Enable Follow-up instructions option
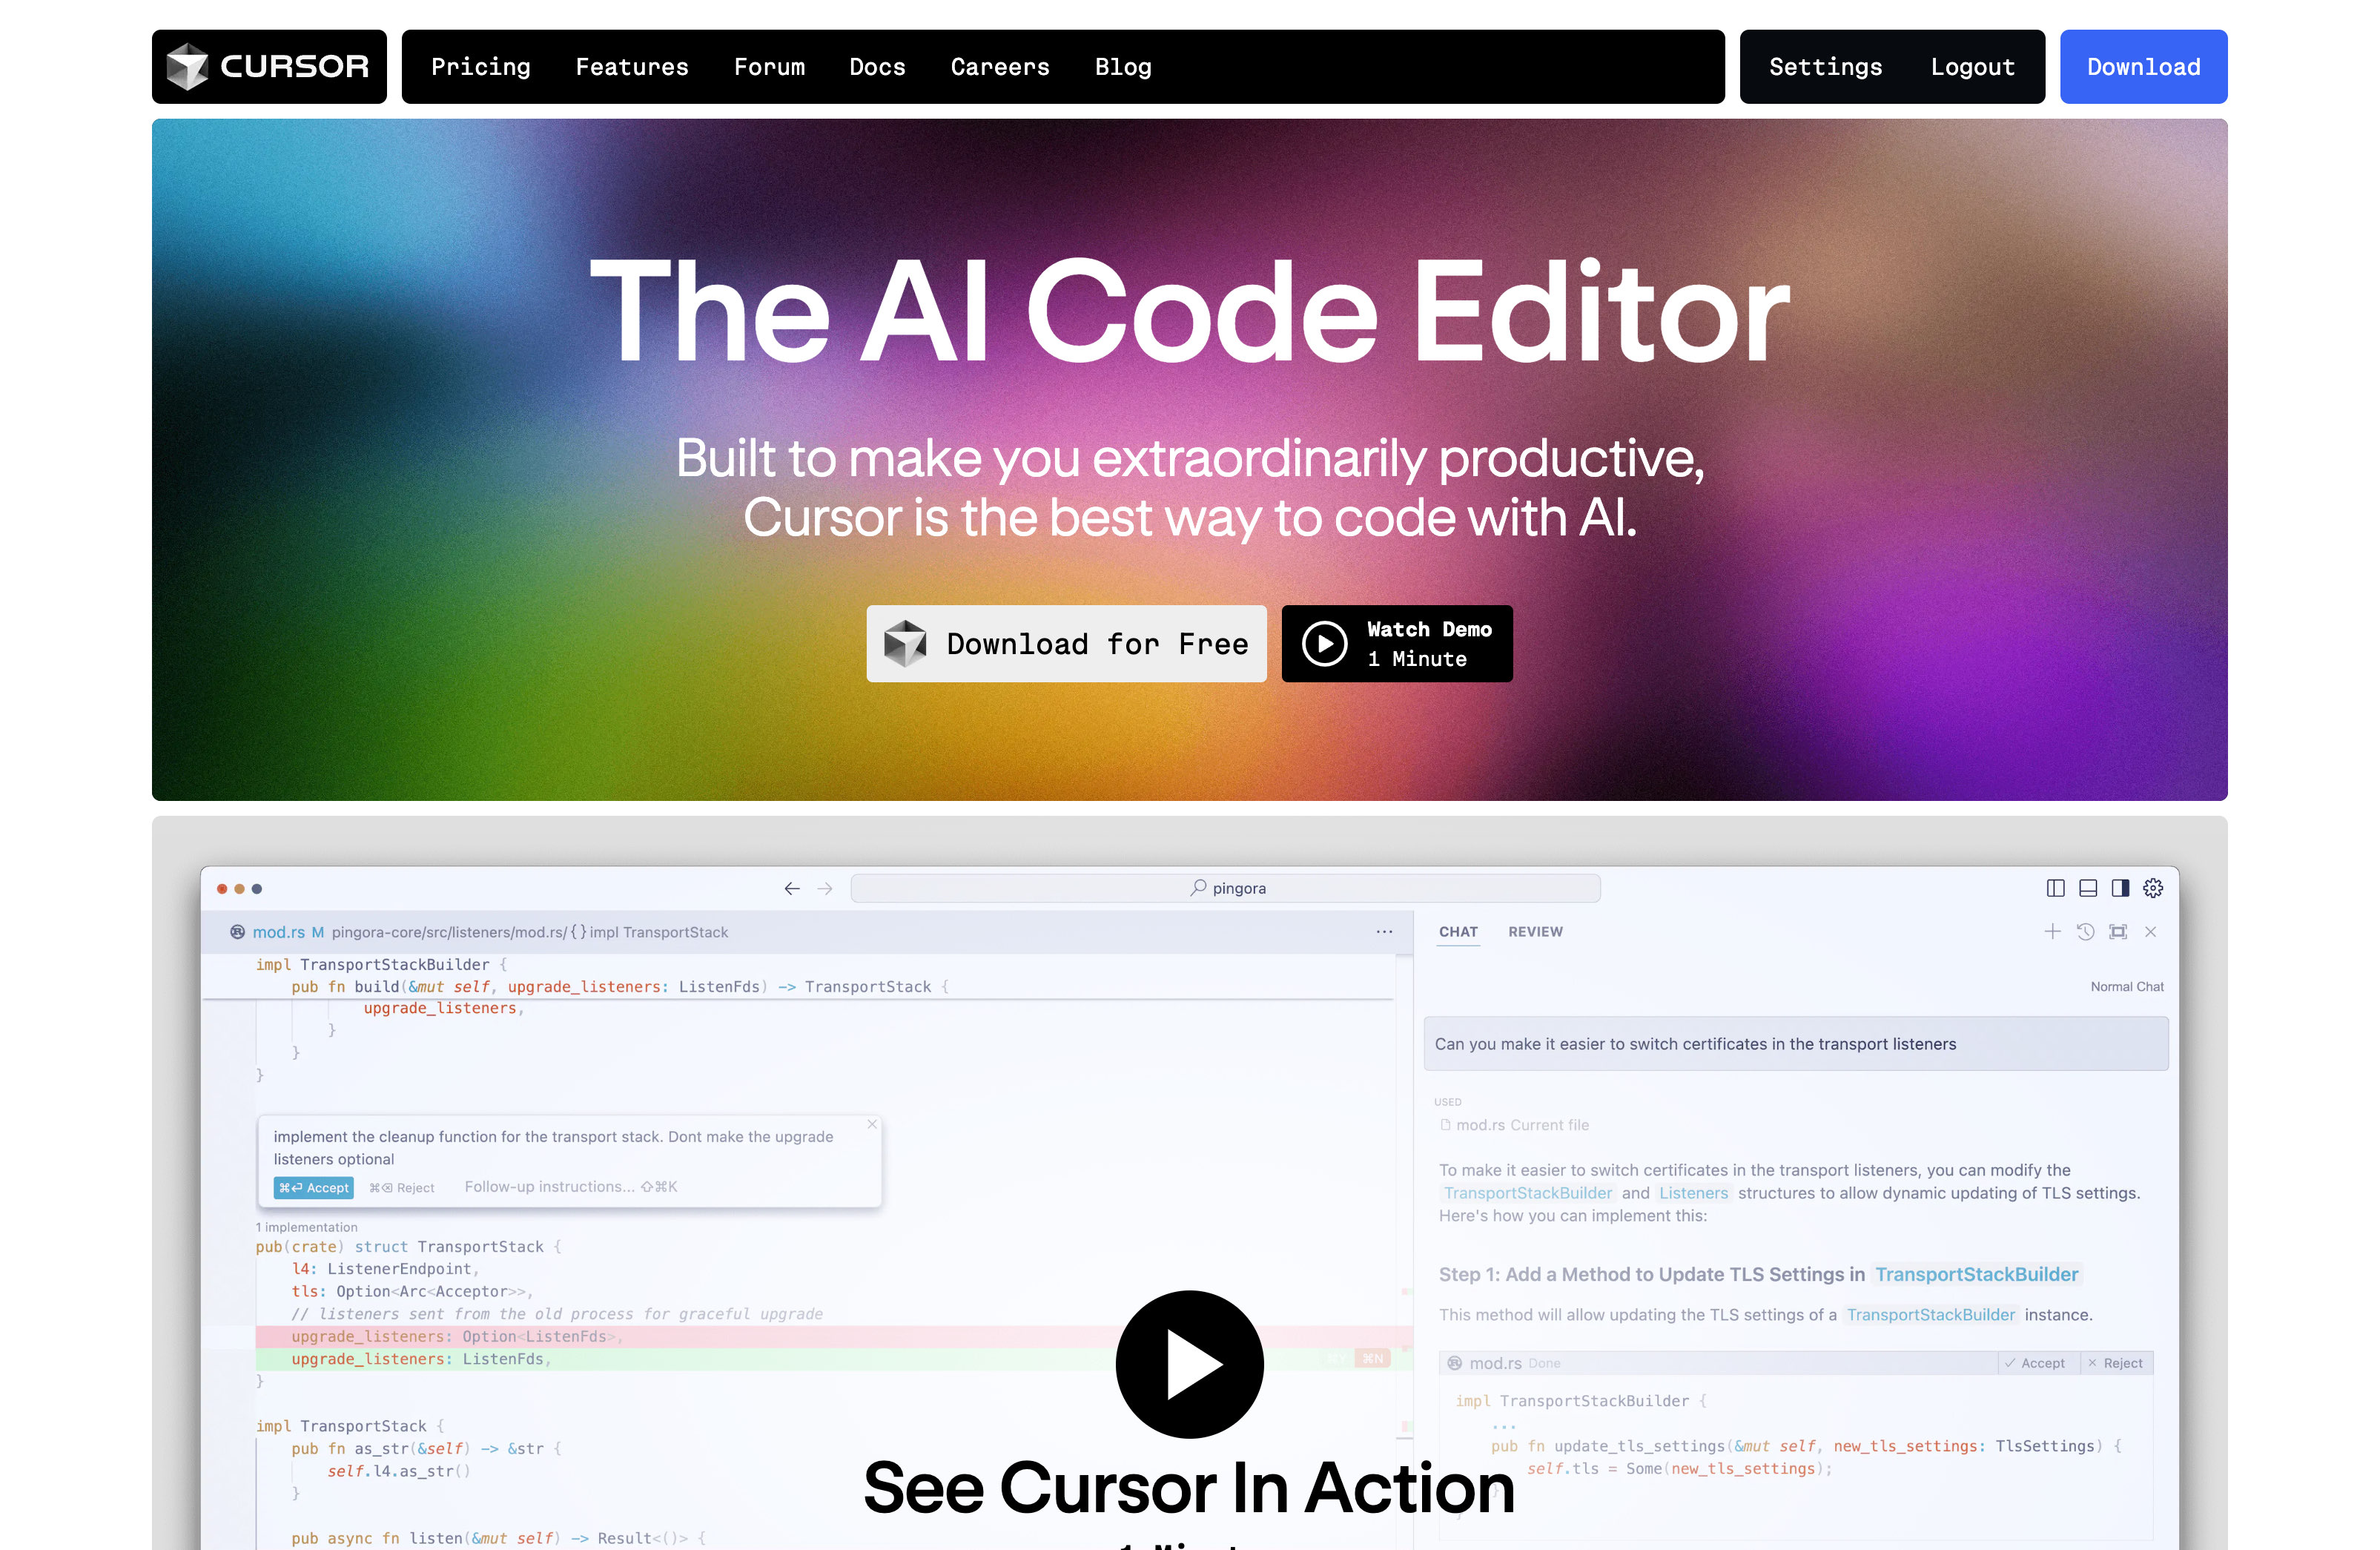This screenshot has height=1550, width=2380. pyautogui.click(x=550, y=1186)
